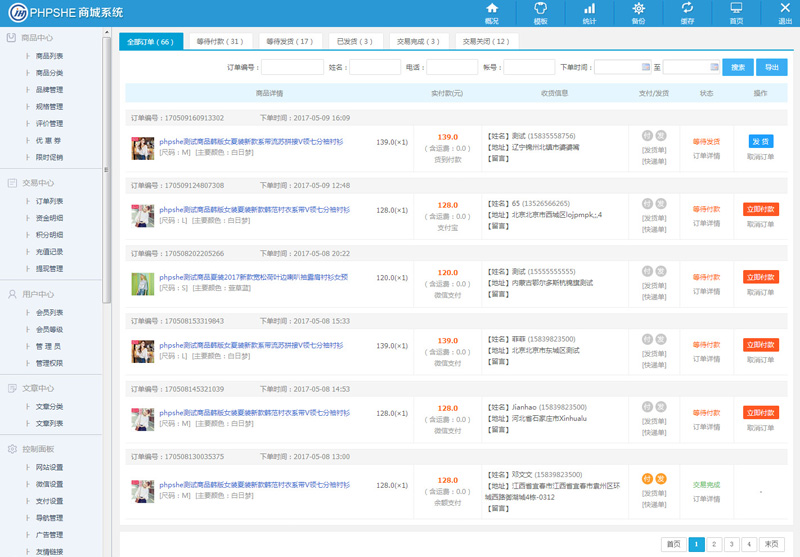800x557 pixels.
Task: Switch to the 等待付款 (31) tab
Action: pos(219,42)
